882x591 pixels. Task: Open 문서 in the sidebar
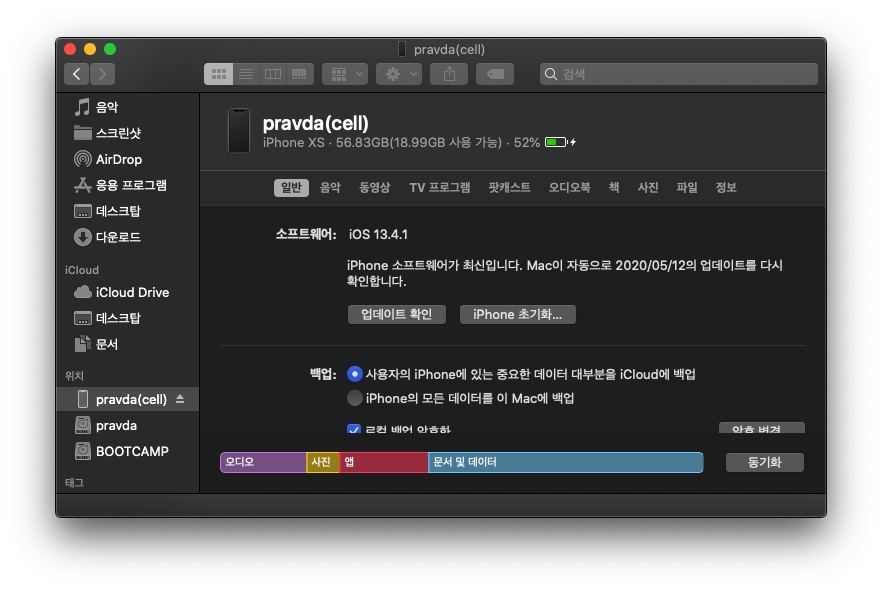[x=96, y=344]
